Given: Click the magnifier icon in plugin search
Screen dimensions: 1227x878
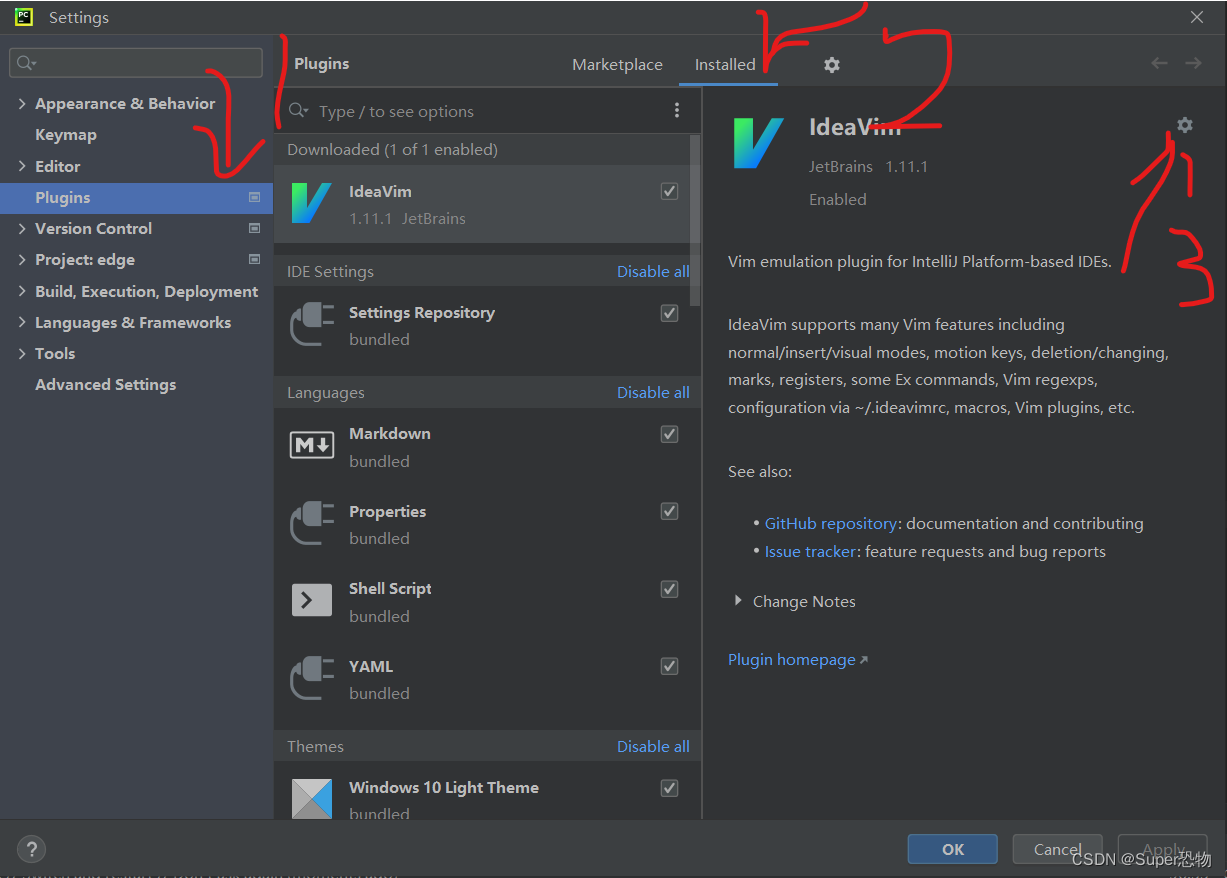Looking at the screenshot, I should [x=297, y=111].
